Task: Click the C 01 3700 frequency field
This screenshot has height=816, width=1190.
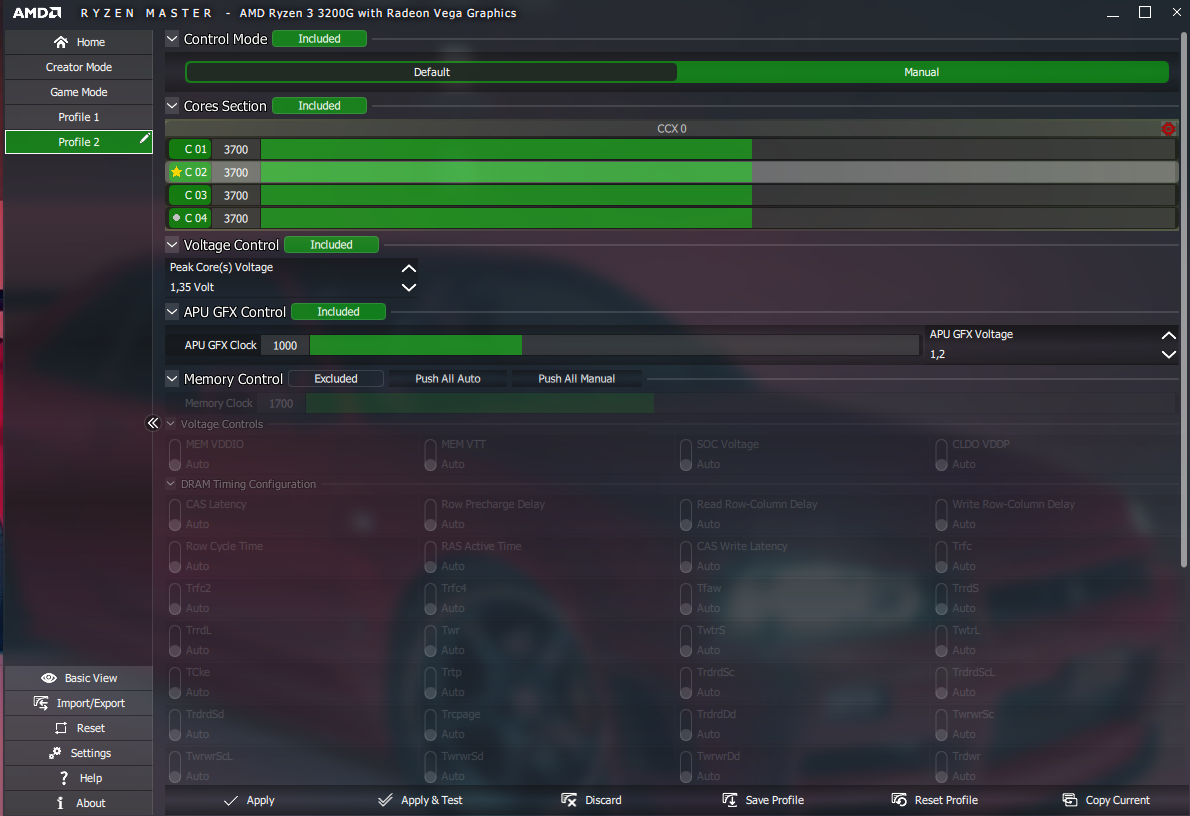Action: (x=236, y=150)
